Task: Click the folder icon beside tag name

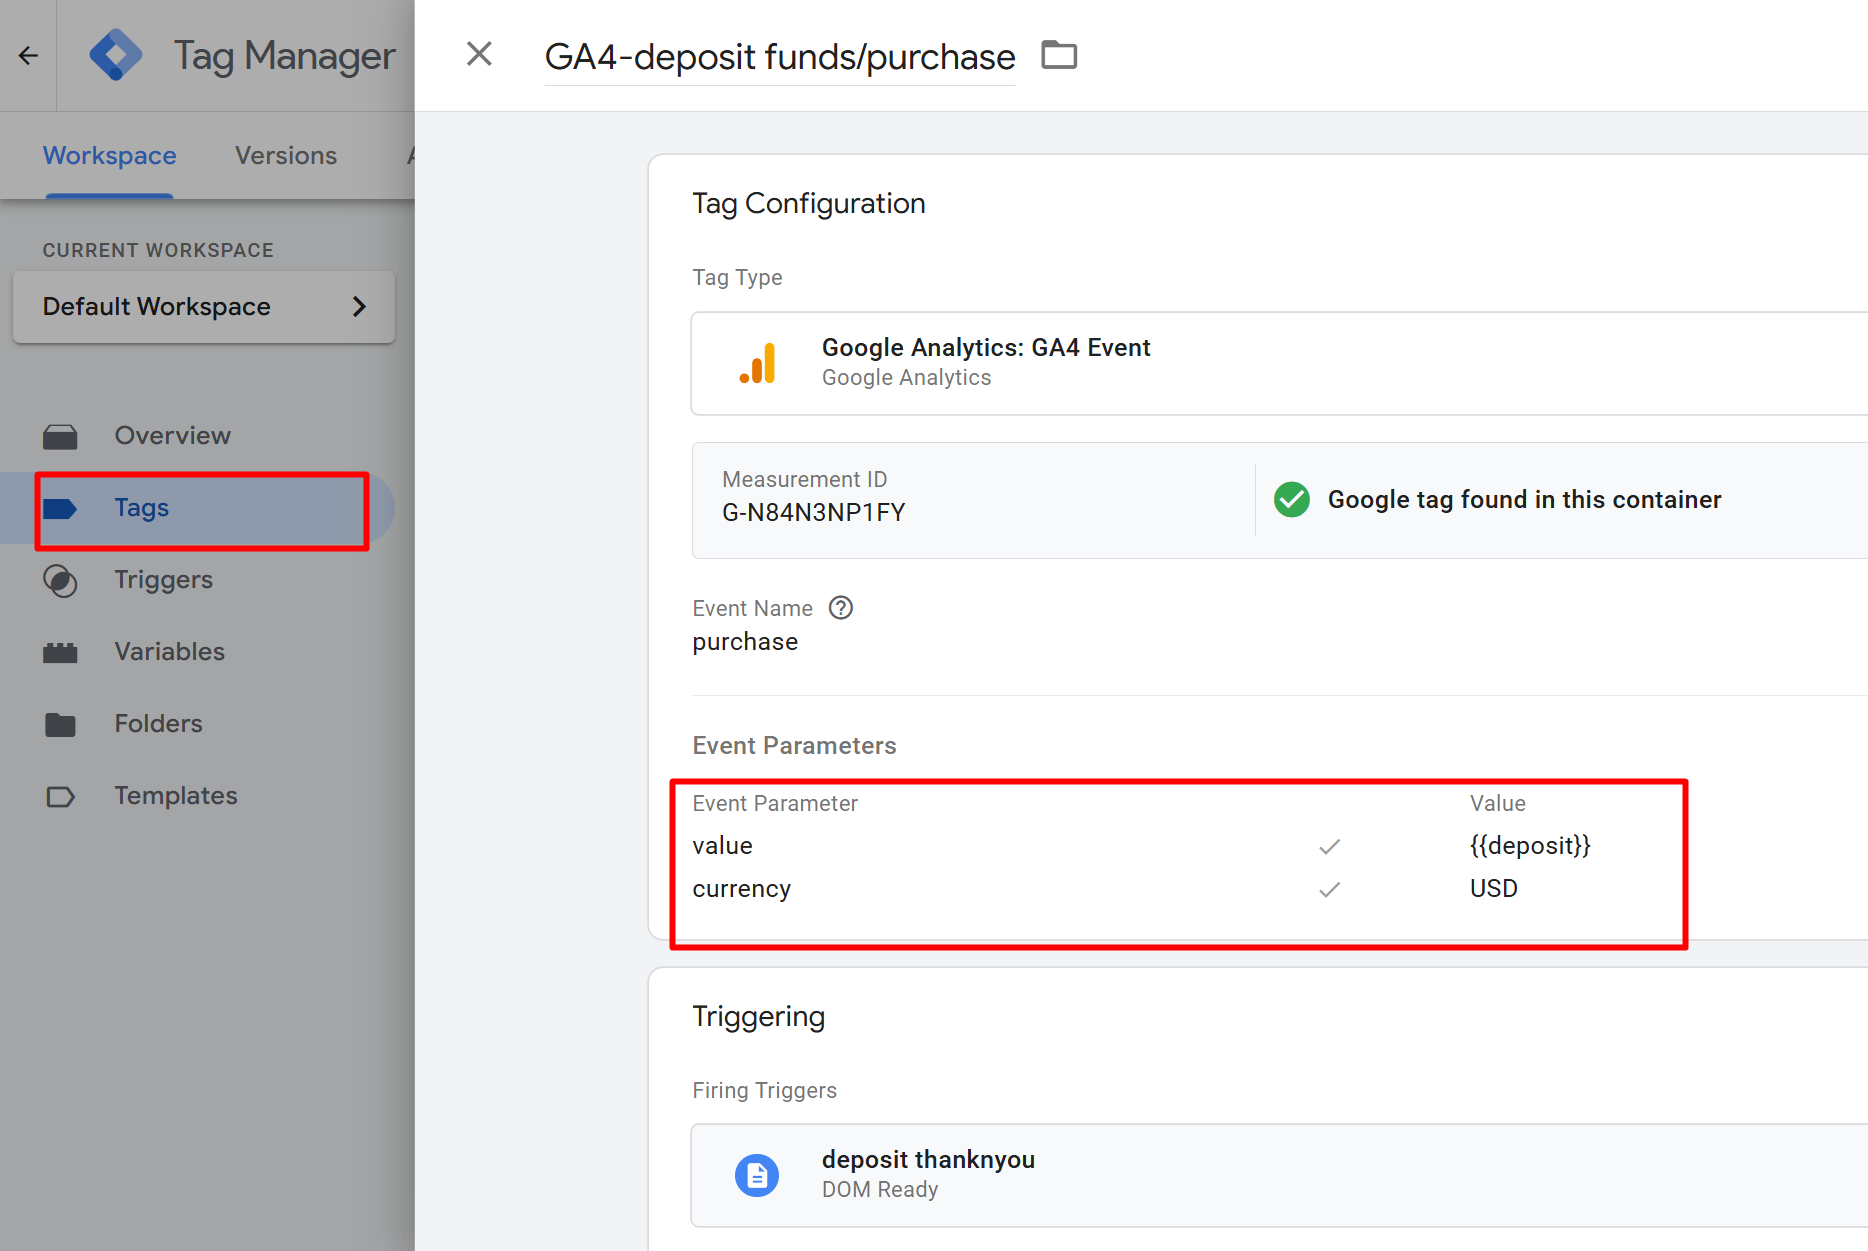Action: click(x=1059, y=55)
